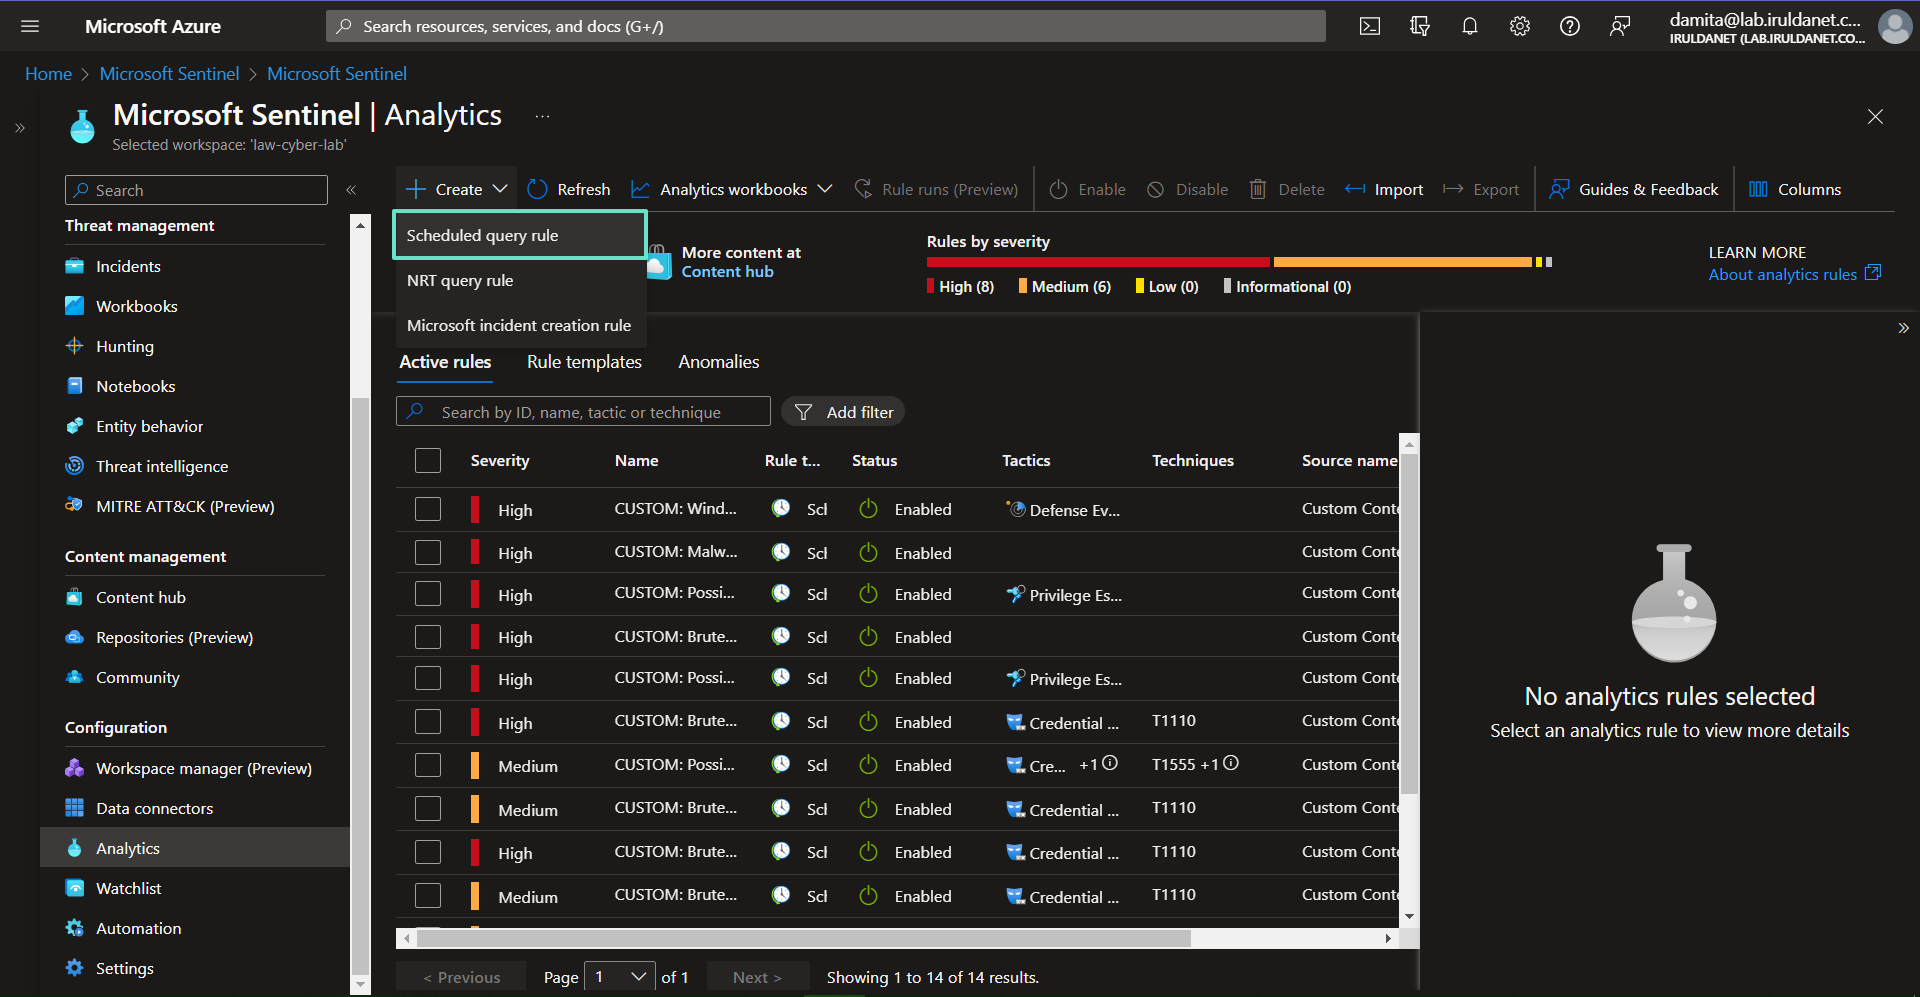Collapse the rule details pane chevron
Image resolution: width=1920 pixels, height=997 pixels.
click(1903, 328)
